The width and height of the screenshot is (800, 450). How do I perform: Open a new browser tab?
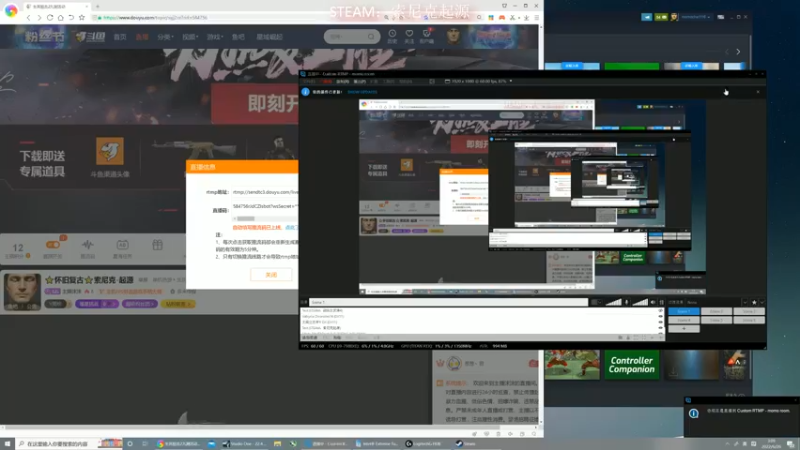click(97, 6)
